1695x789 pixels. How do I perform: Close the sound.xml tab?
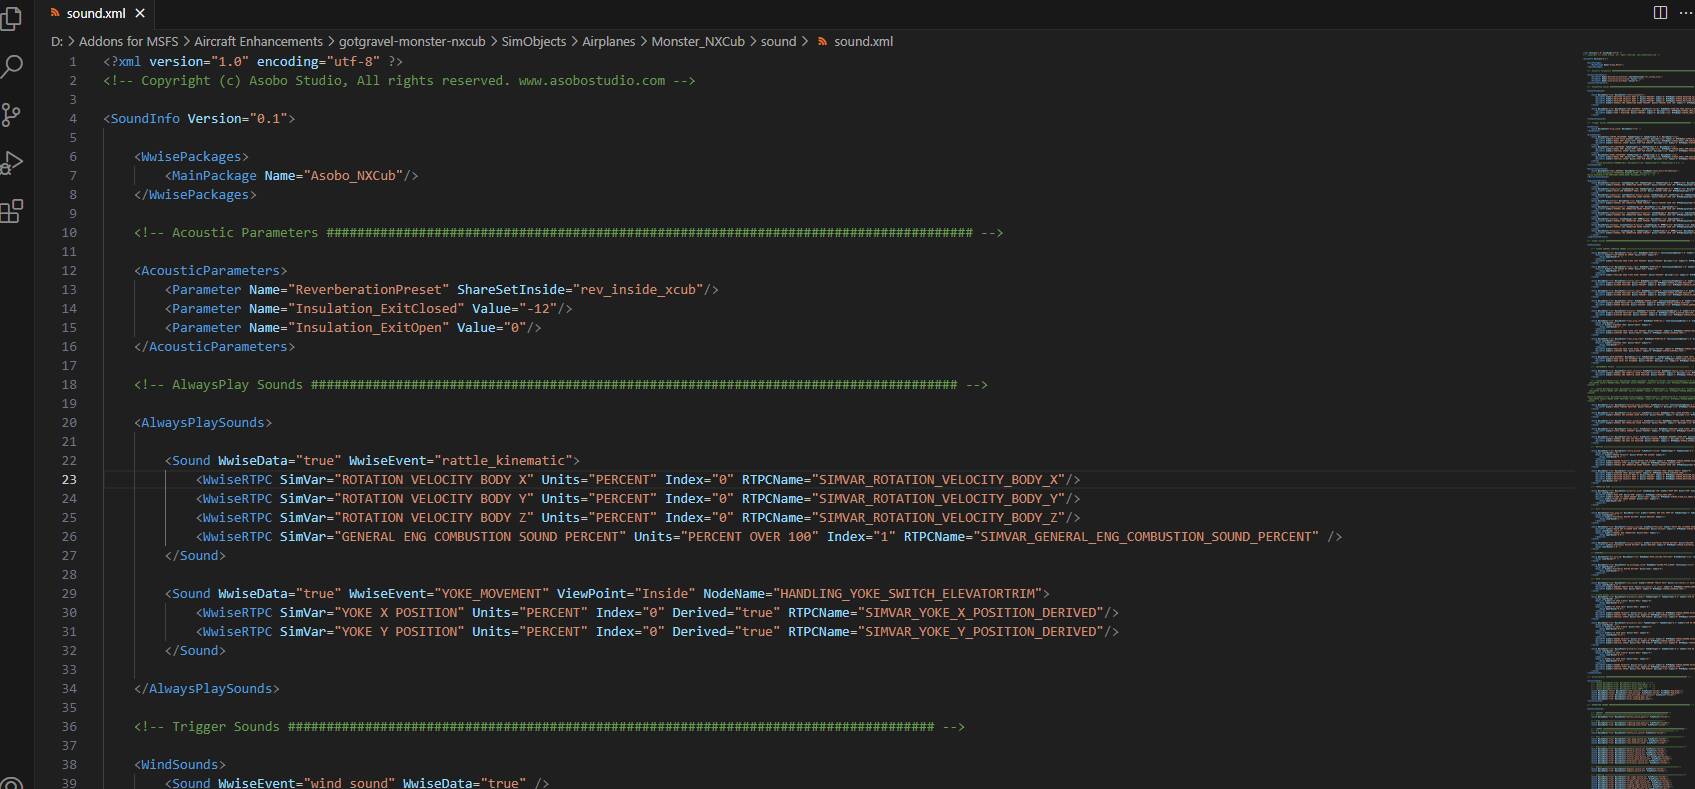[140, 13]
